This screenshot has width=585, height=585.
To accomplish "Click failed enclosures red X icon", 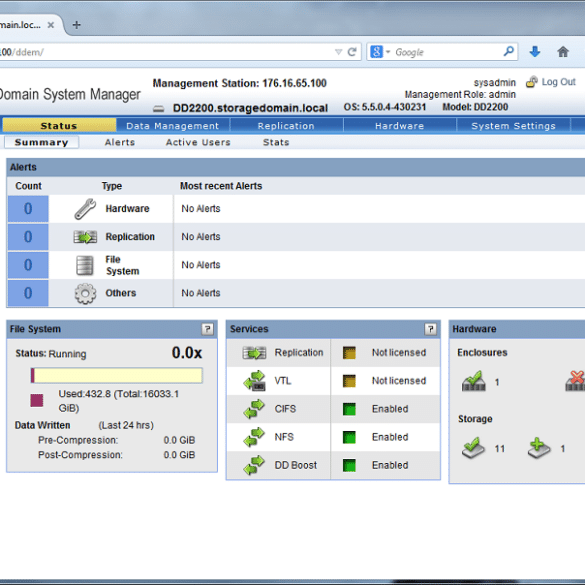I will click(575, 381).
